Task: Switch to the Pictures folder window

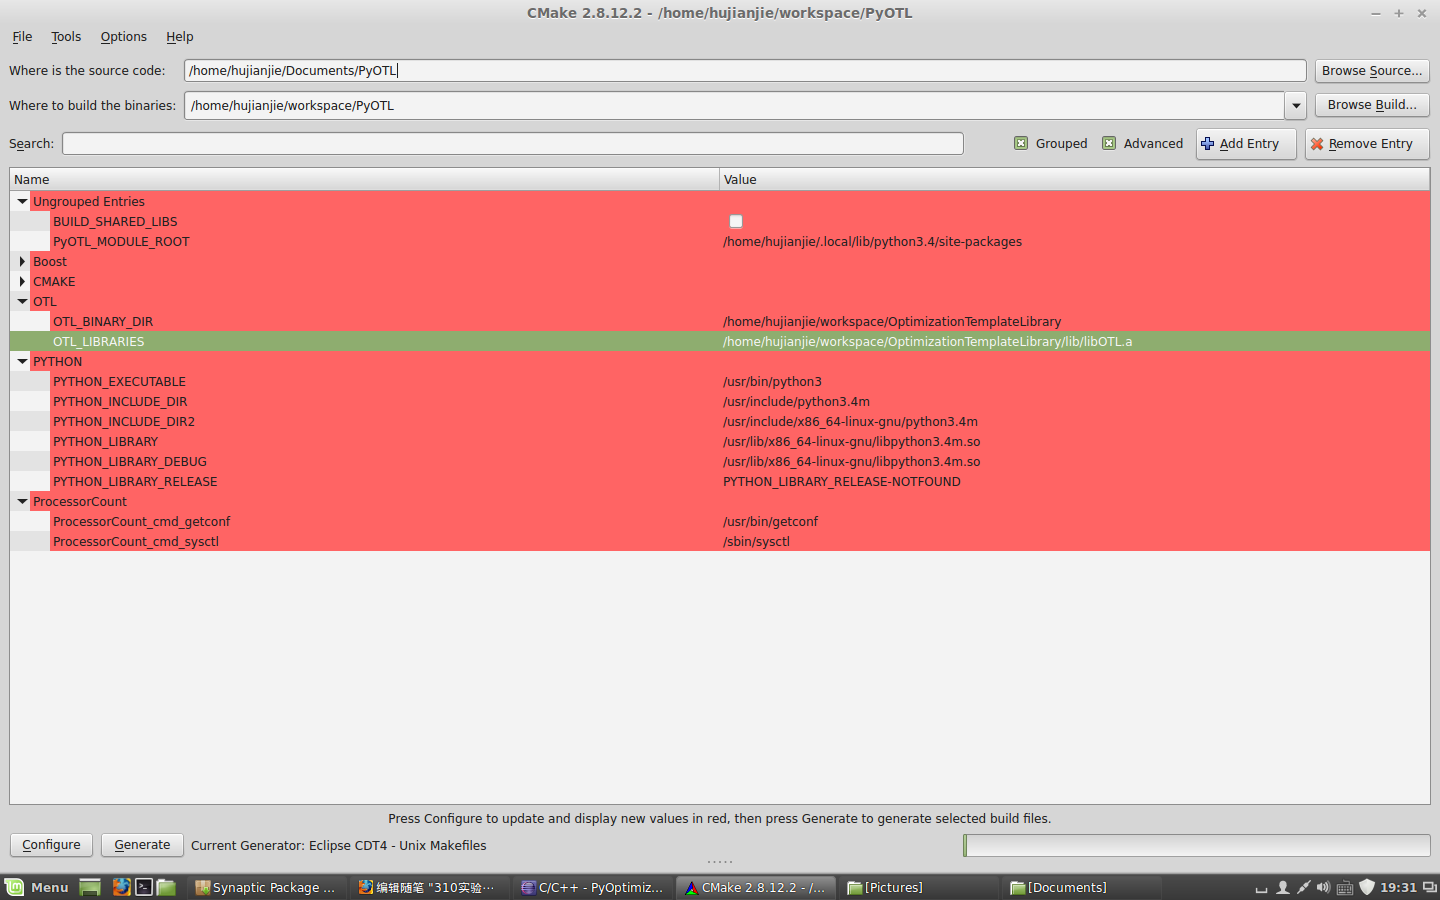Action: (x=919, y=887)
